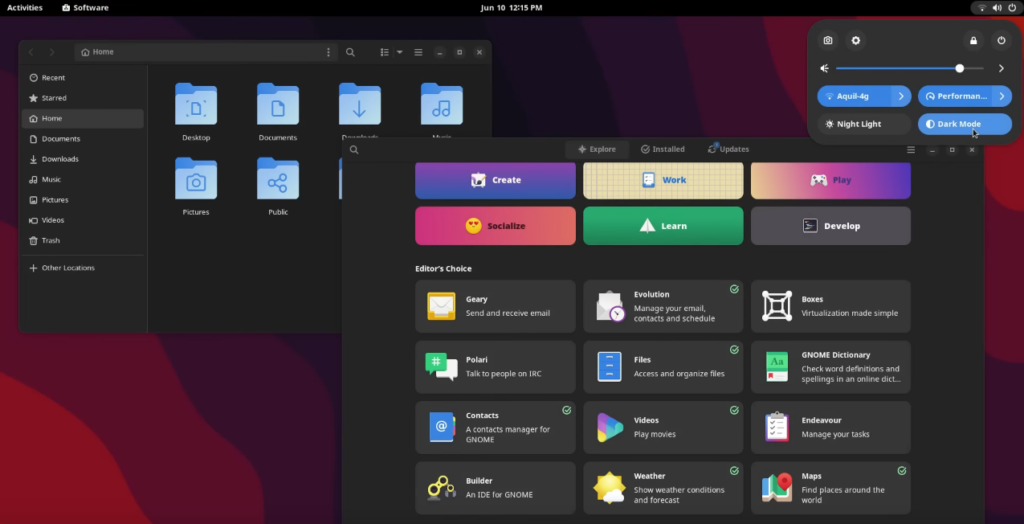Open the Files hamburger menu
The height and width of the screenshot is (524, 1024).
click(418, 52)
